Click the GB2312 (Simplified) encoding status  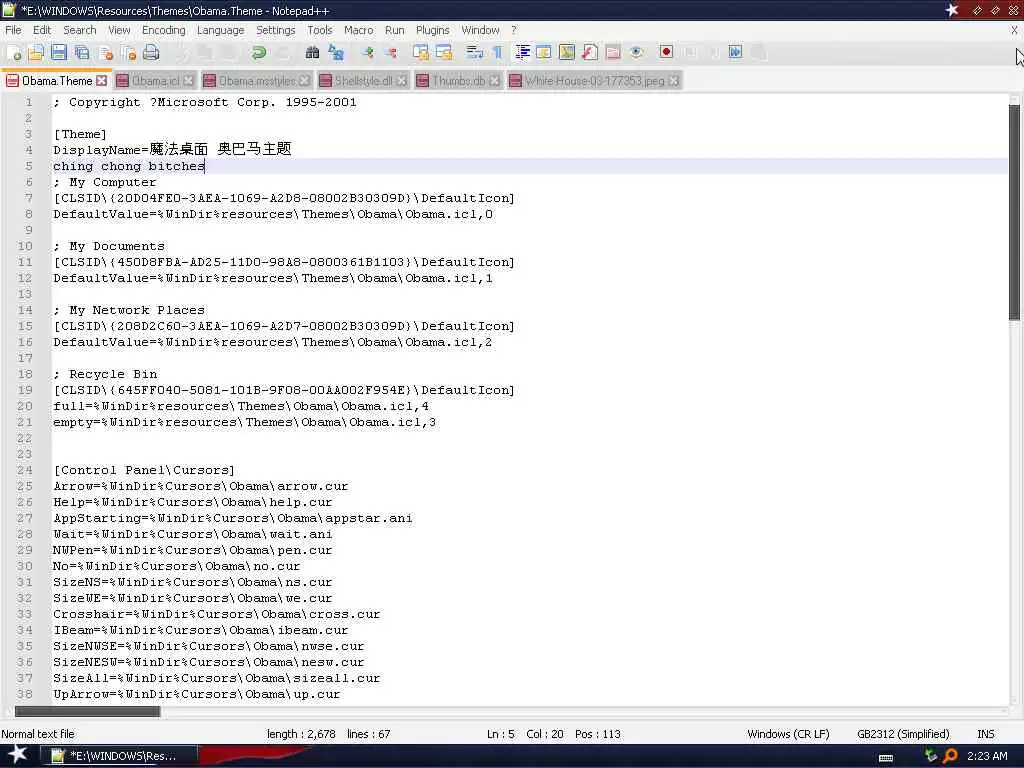pyautogui.click(x=903, y=734)
